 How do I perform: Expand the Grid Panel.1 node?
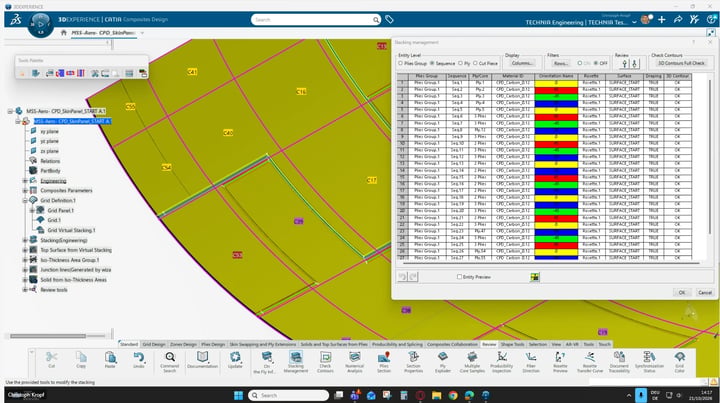tap(32, 210)
